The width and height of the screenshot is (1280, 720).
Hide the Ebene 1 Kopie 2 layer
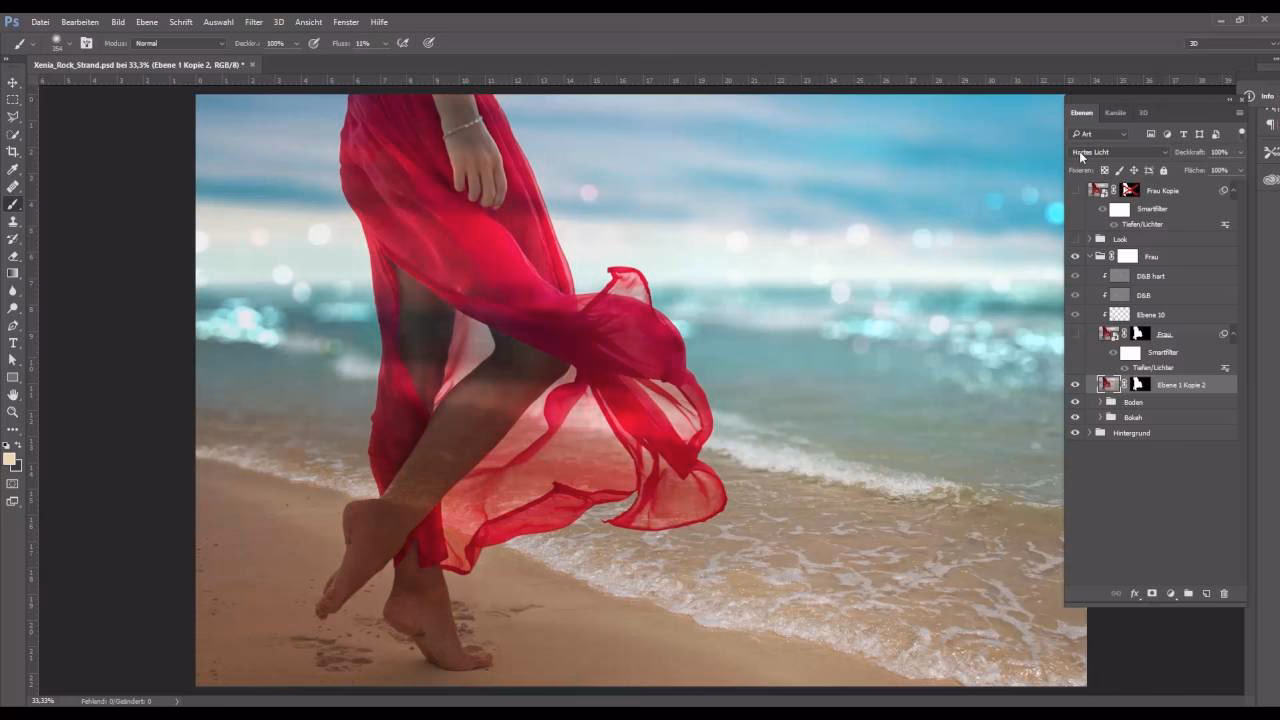click(x=1075, y=384)
